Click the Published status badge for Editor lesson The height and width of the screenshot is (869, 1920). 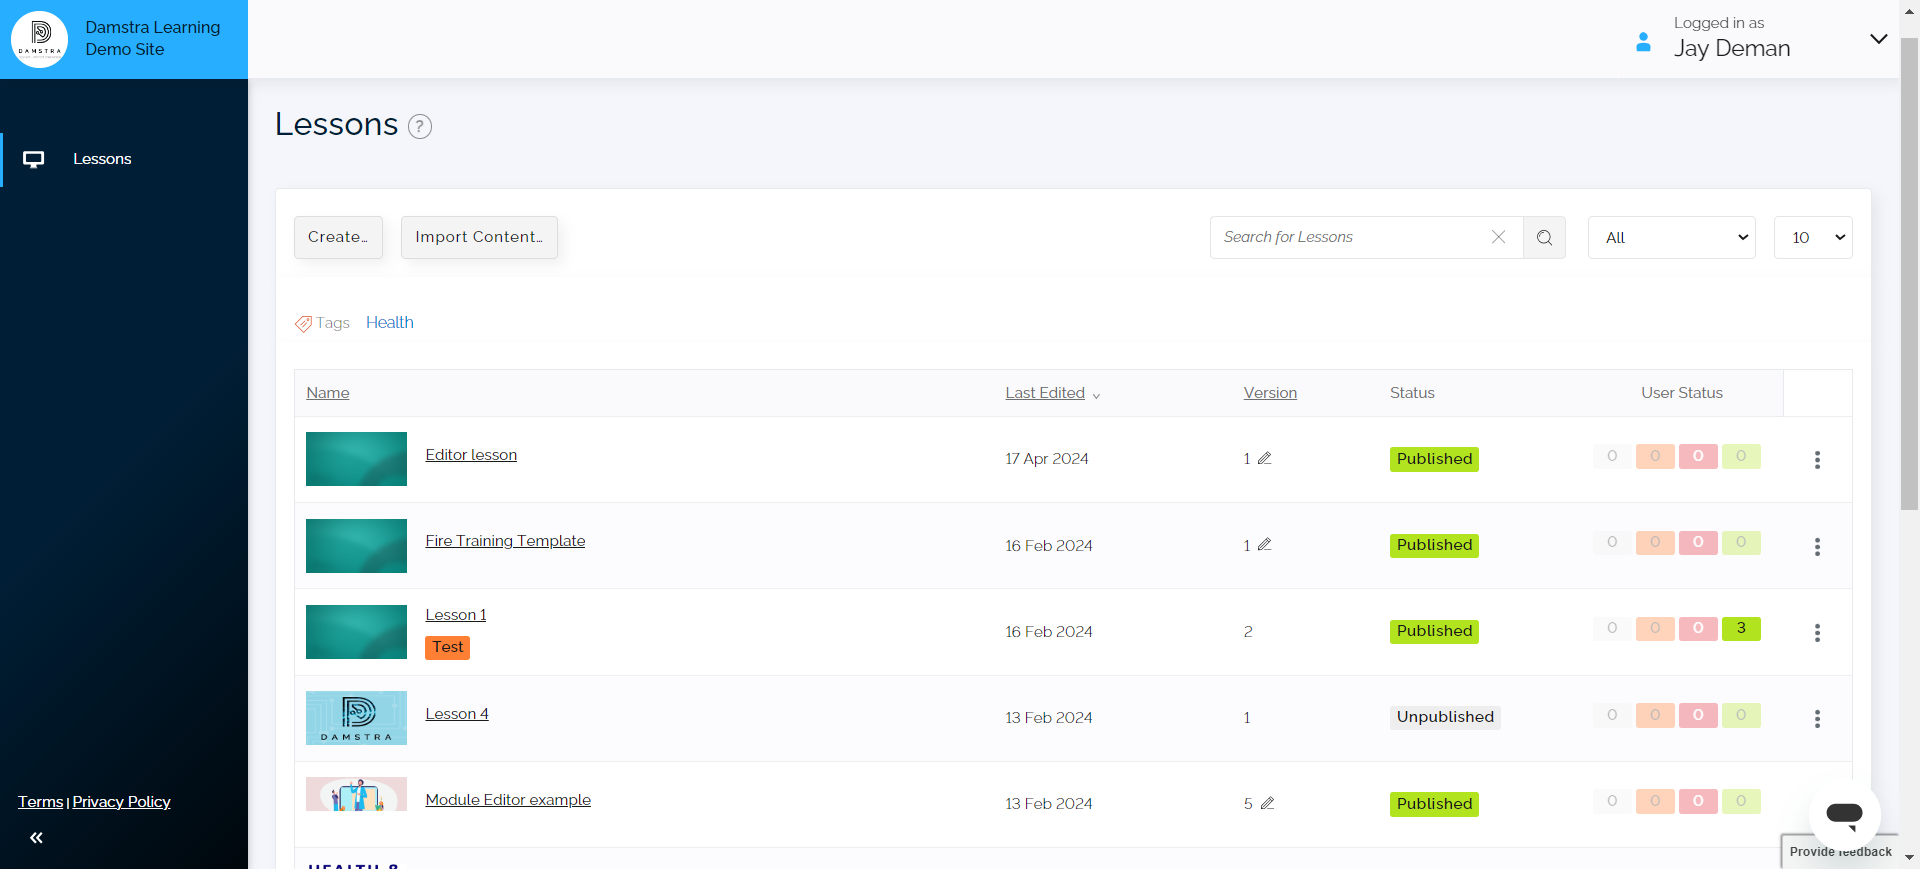point(1434,459)
